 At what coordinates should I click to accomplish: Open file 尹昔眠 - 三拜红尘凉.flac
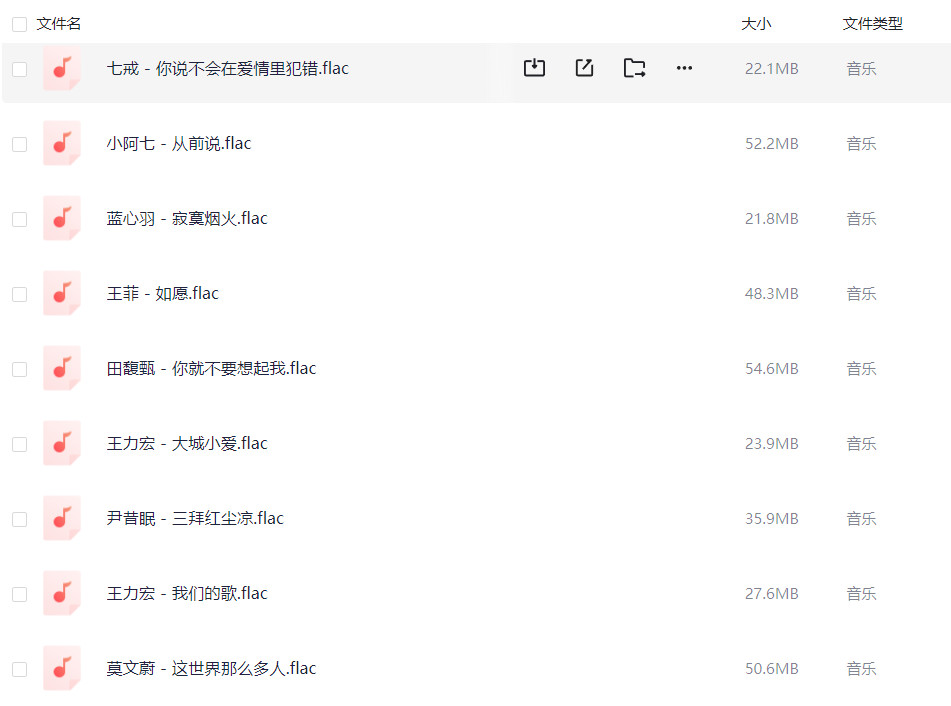coord(195,519)
